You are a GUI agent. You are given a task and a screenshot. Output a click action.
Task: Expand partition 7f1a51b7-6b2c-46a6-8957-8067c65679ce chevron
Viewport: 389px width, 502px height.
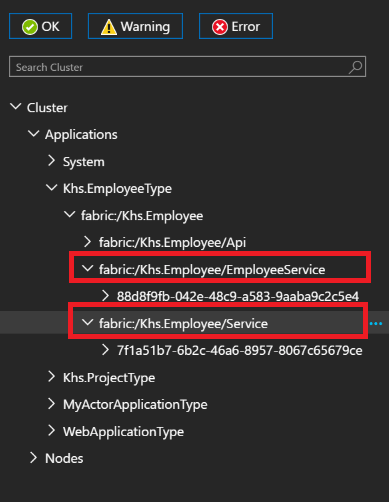click(105, 350)
